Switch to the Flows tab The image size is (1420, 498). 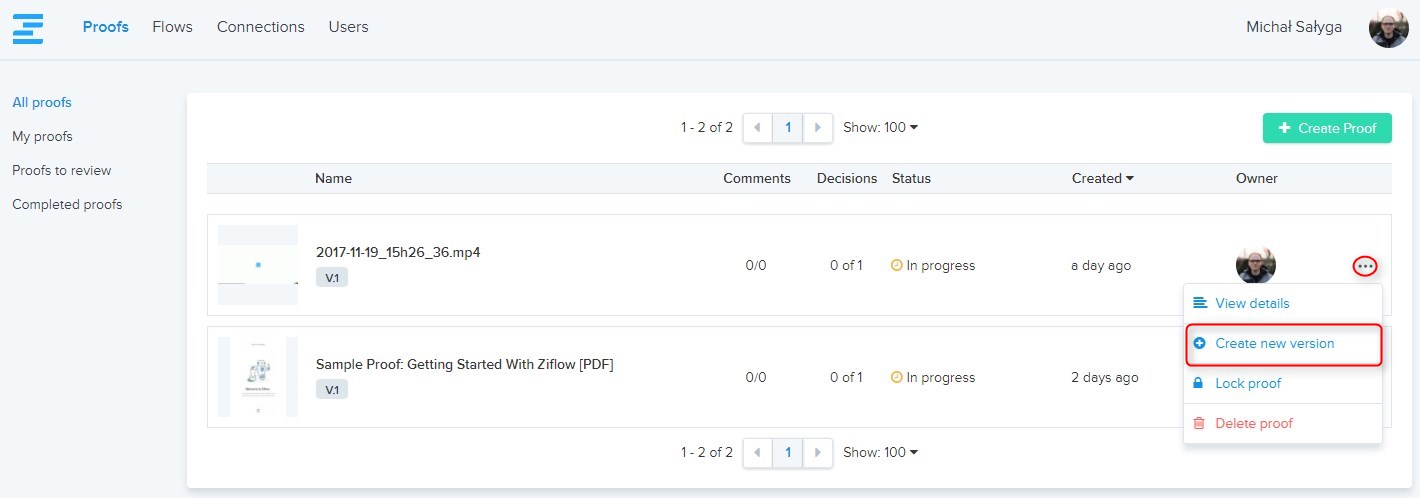click(x=172, y=27)
